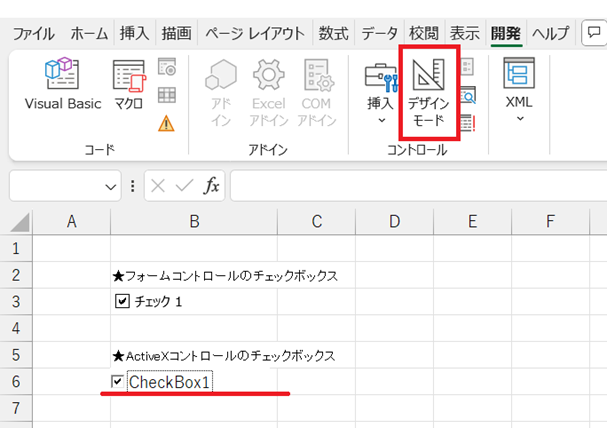Select the row 3 header
Image resolution: width=607 pixels, height=428 pixels.
16,301
